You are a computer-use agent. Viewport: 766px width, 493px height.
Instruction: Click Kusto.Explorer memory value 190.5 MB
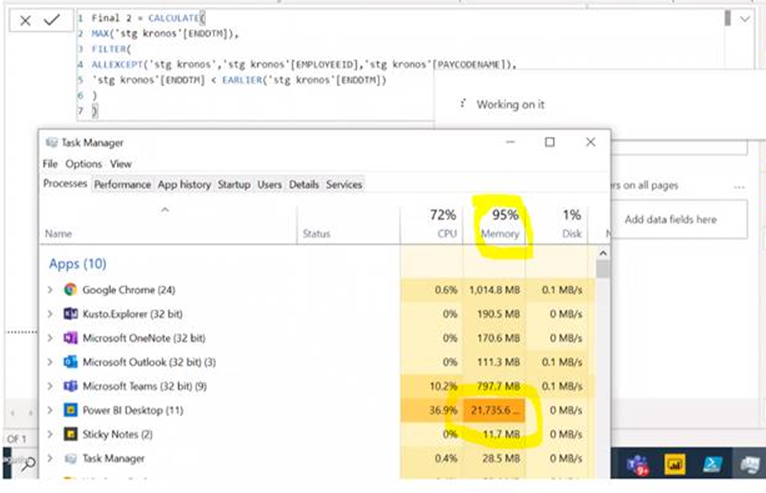[498, 314]
